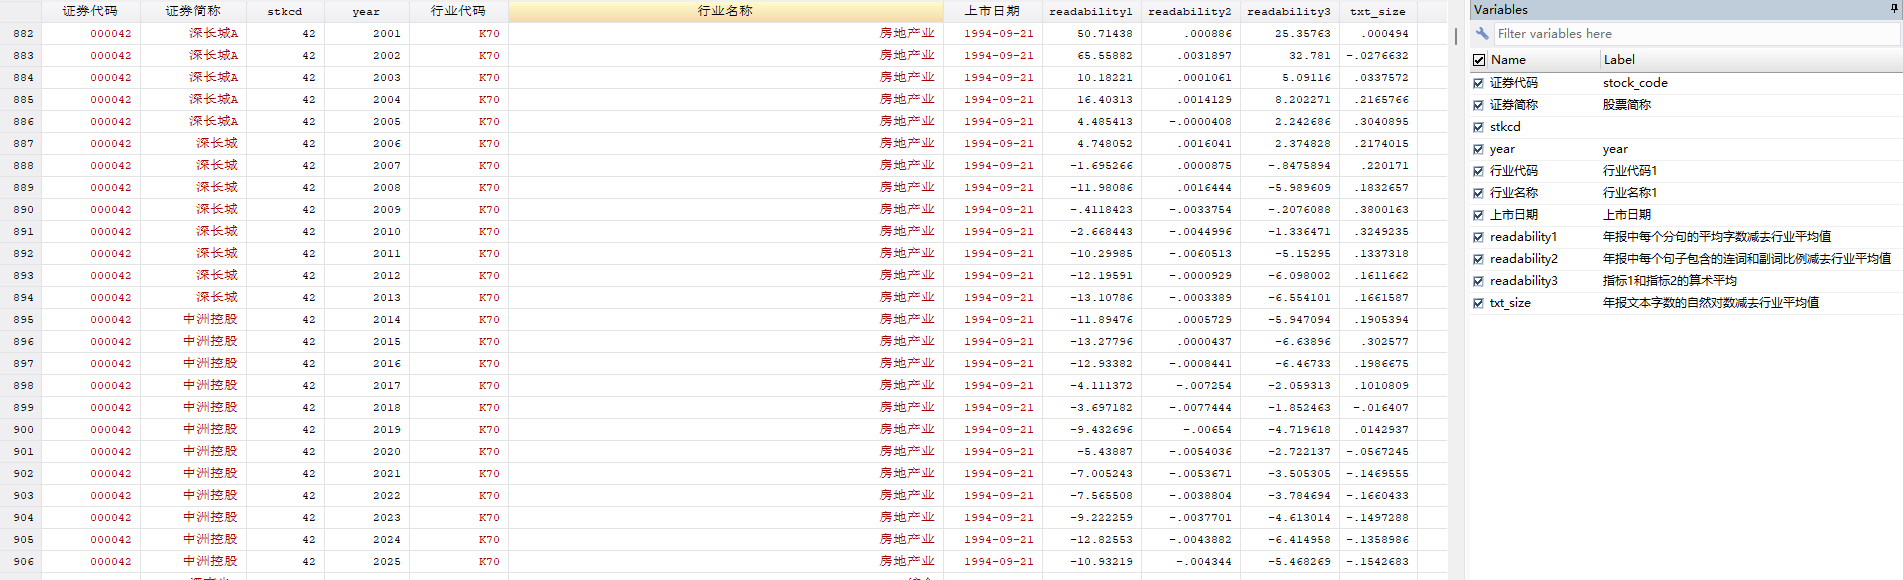Viewport: 1903px width, 580px height.
Task: Click readability1 value 50.71438
Action: pos(1092,33)
